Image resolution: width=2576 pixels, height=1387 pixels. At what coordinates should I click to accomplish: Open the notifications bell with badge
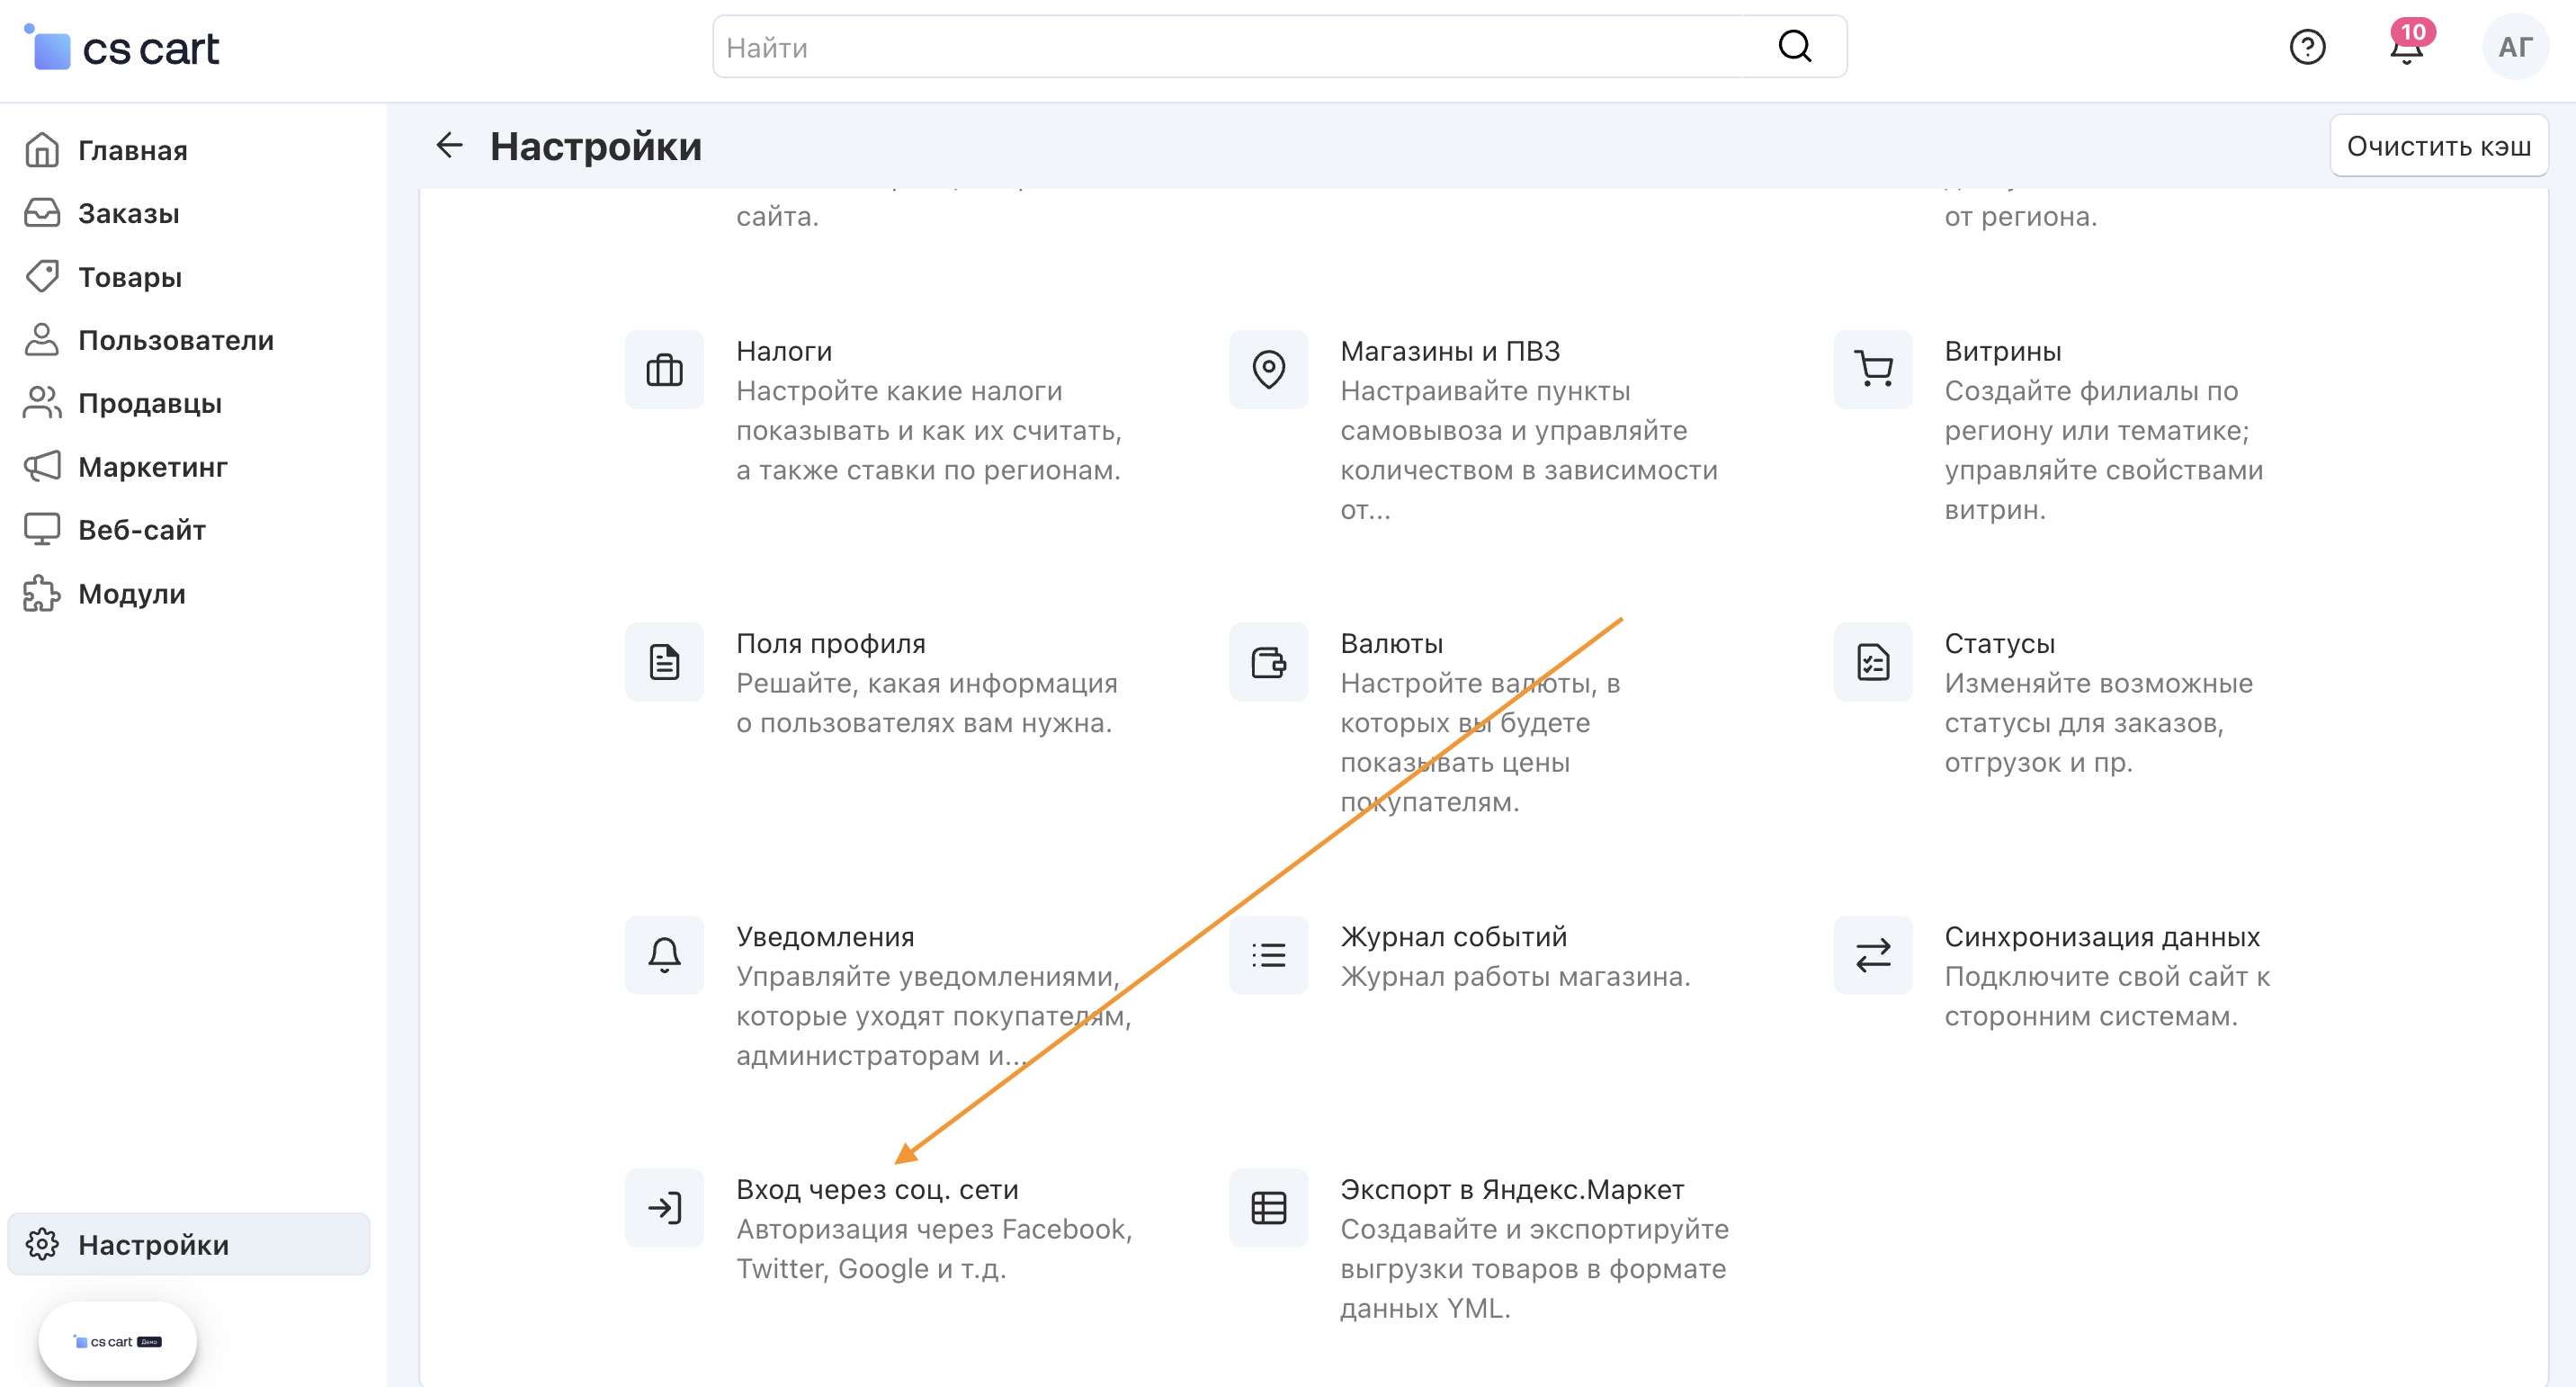point(2407,47)
